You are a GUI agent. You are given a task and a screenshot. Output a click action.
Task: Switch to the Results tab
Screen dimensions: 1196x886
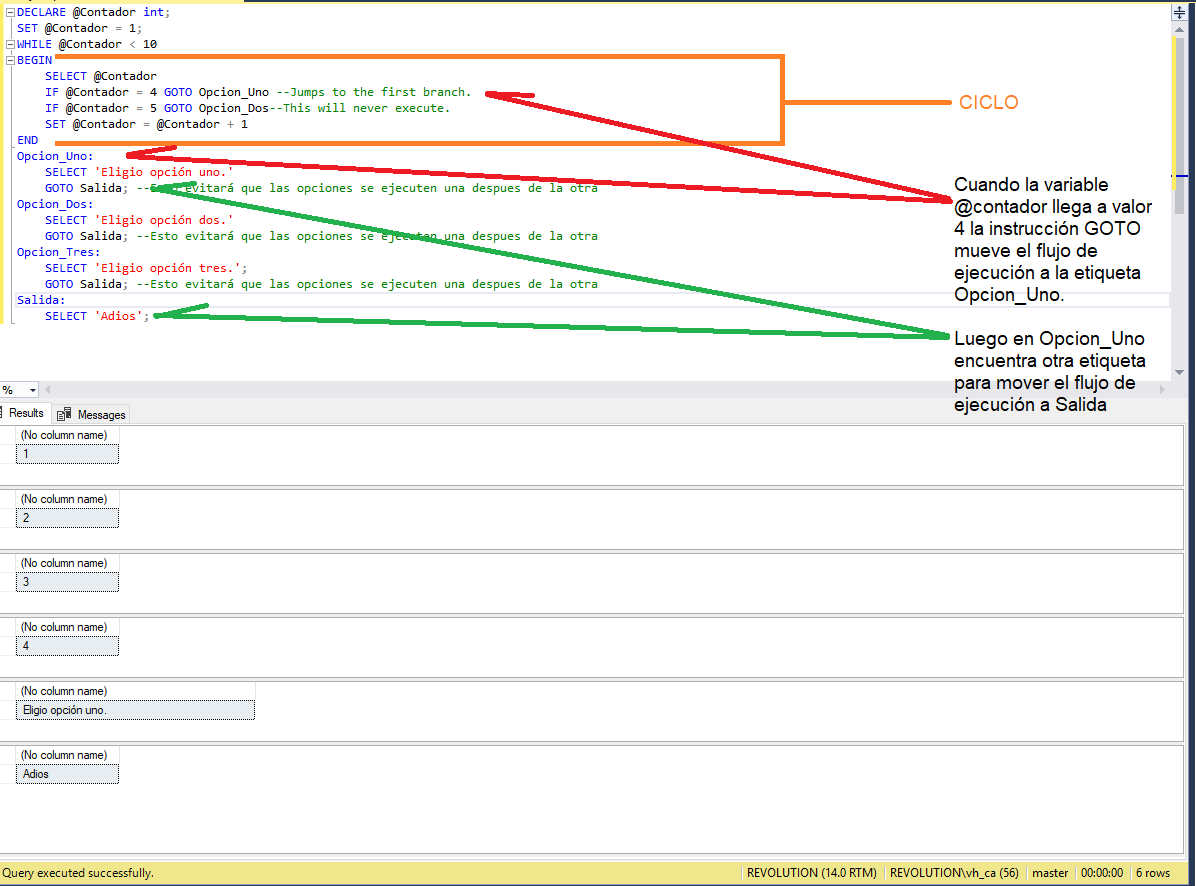[x=23, y=413]
